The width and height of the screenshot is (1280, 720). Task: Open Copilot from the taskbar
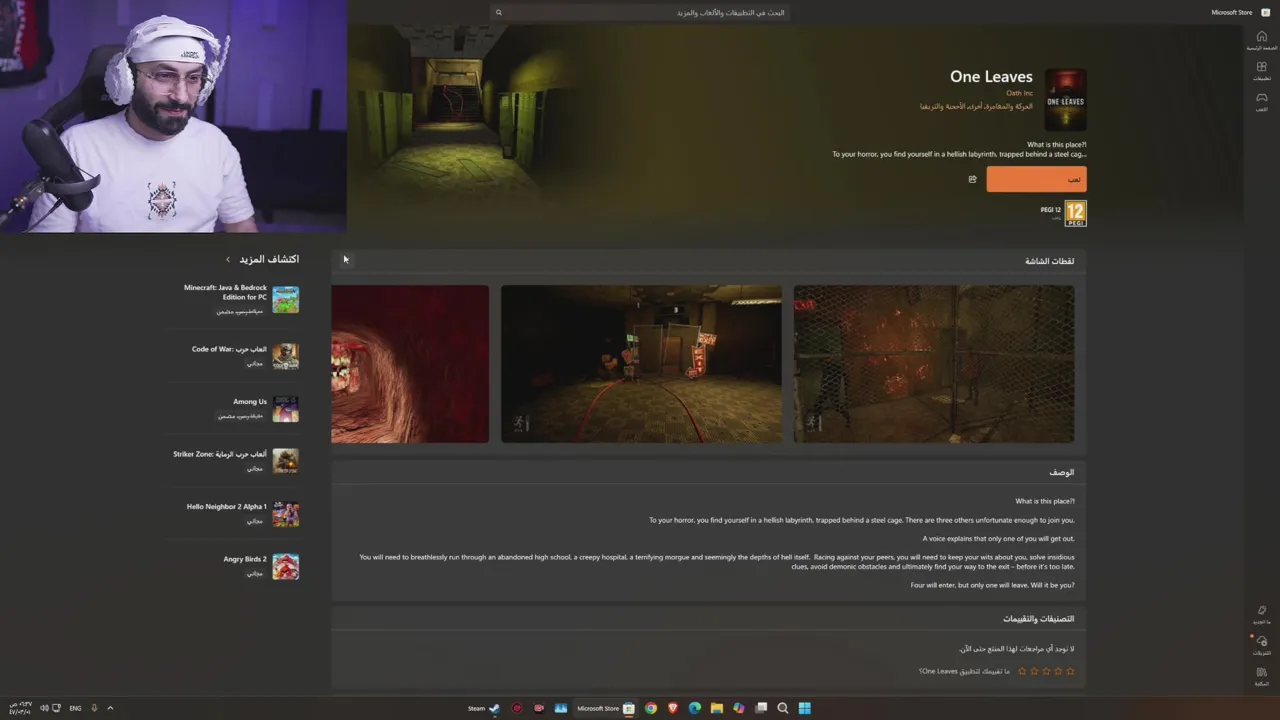739,708
